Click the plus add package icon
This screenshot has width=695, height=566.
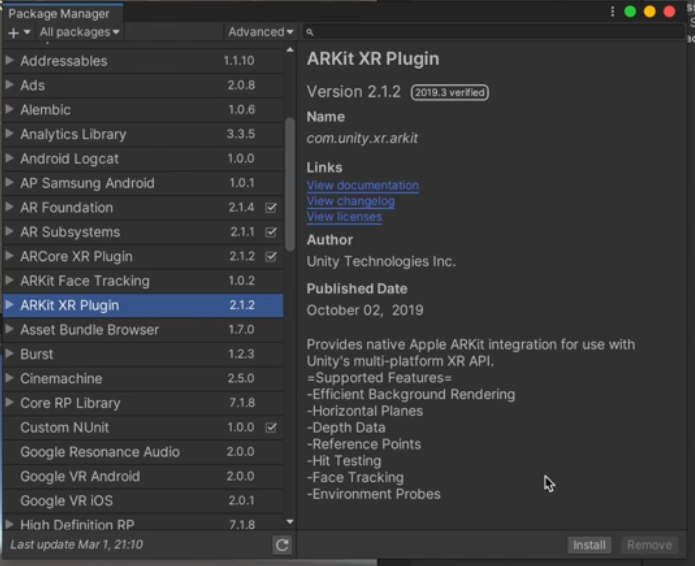13,32
